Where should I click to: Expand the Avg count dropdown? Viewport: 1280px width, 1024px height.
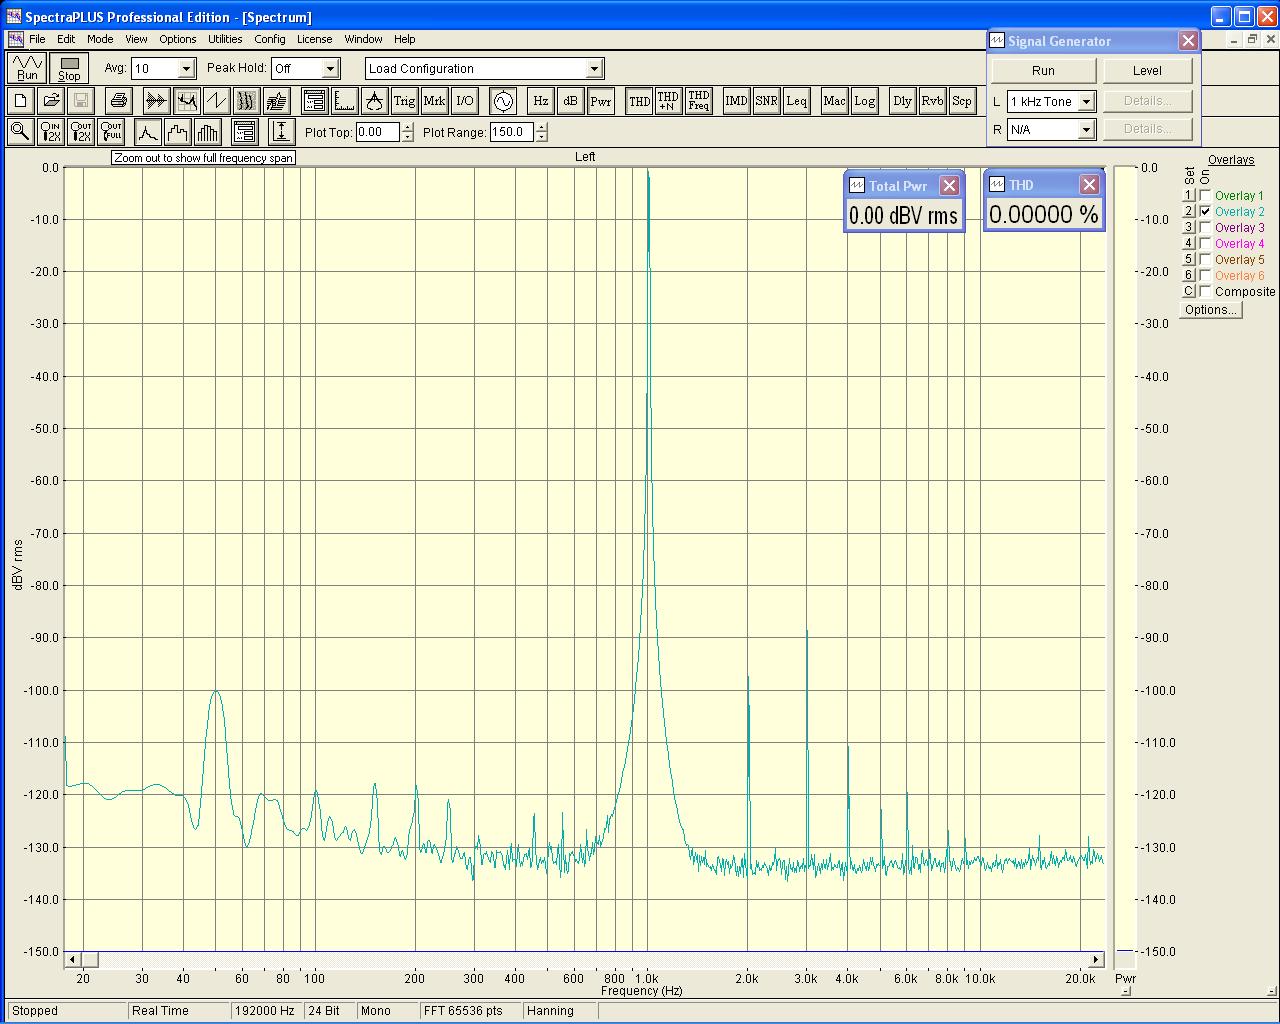click(186, 69)
